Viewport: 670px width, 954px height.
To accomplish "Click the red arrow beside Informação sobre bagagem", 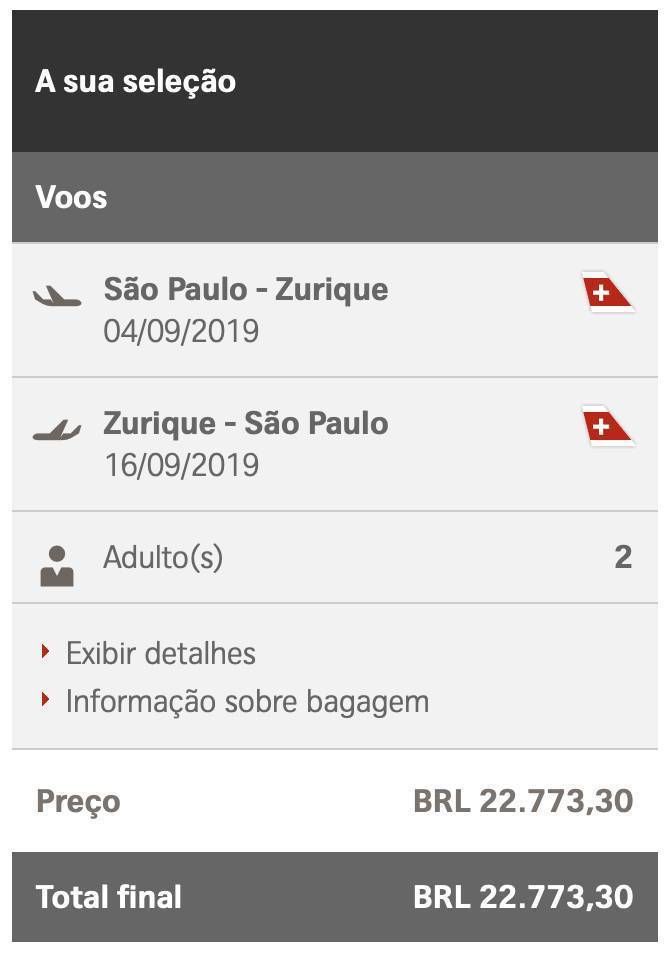I will (x=45, y=700).
